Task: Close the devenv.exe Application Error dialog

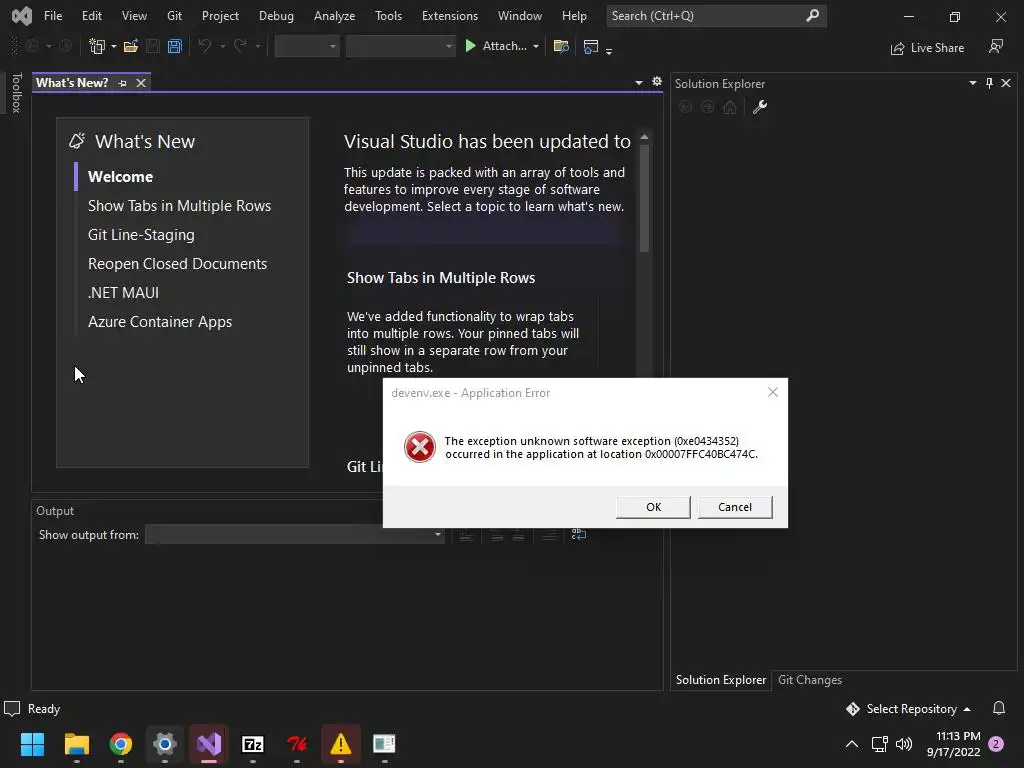Action: (773, 392)
